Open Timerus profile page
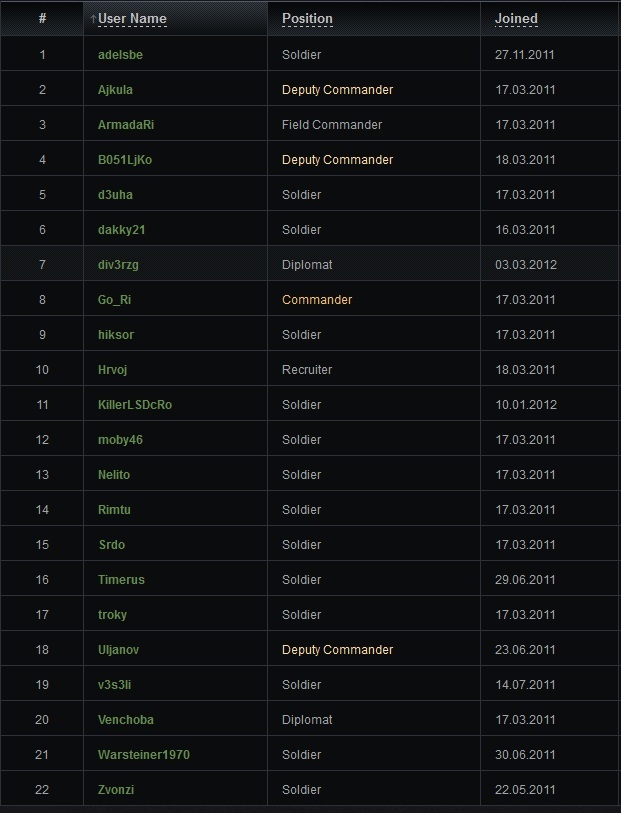621x814 pixels. 121,580
